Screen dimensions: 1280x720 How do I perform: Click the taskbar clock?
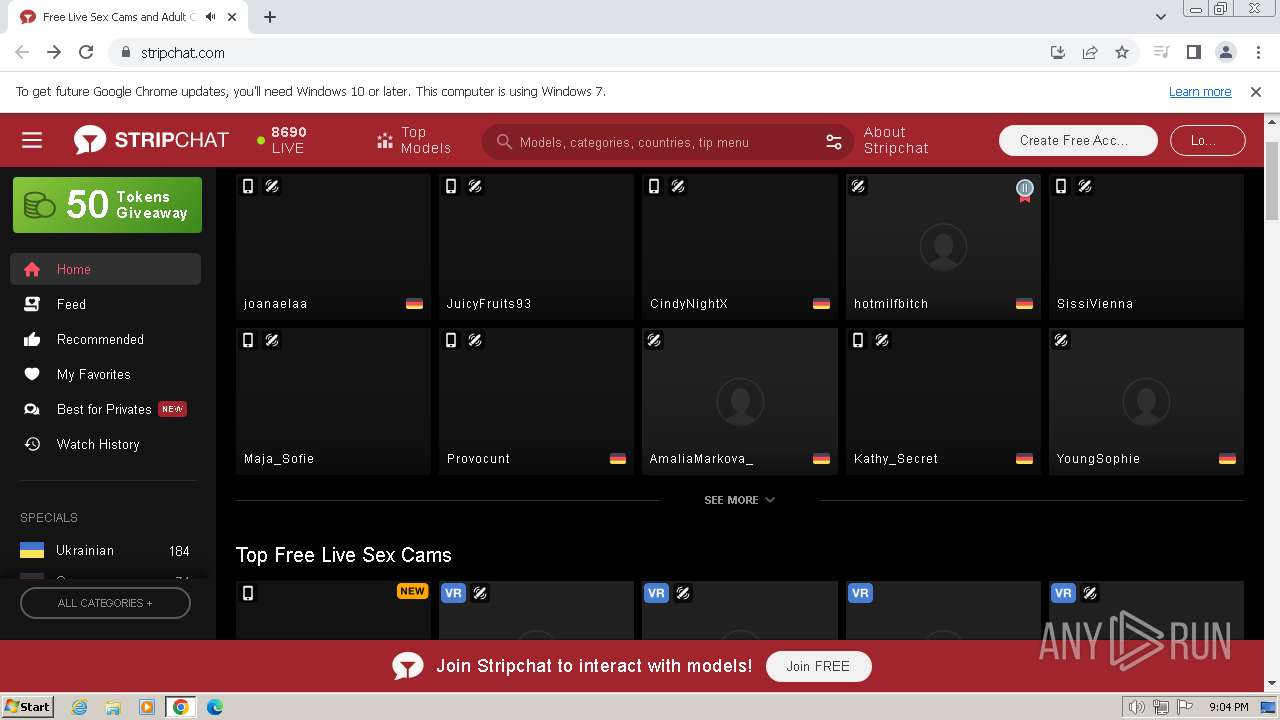[1228, 707]
